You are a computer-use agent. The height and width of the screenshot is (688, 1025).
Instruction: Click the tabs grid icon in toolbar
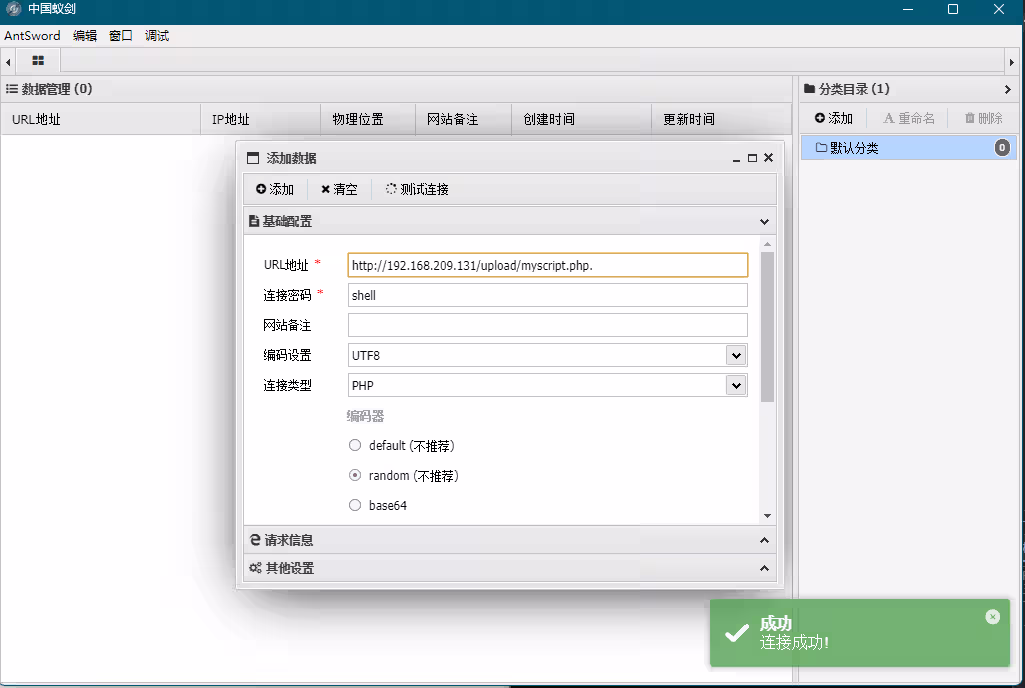[38, 60]
